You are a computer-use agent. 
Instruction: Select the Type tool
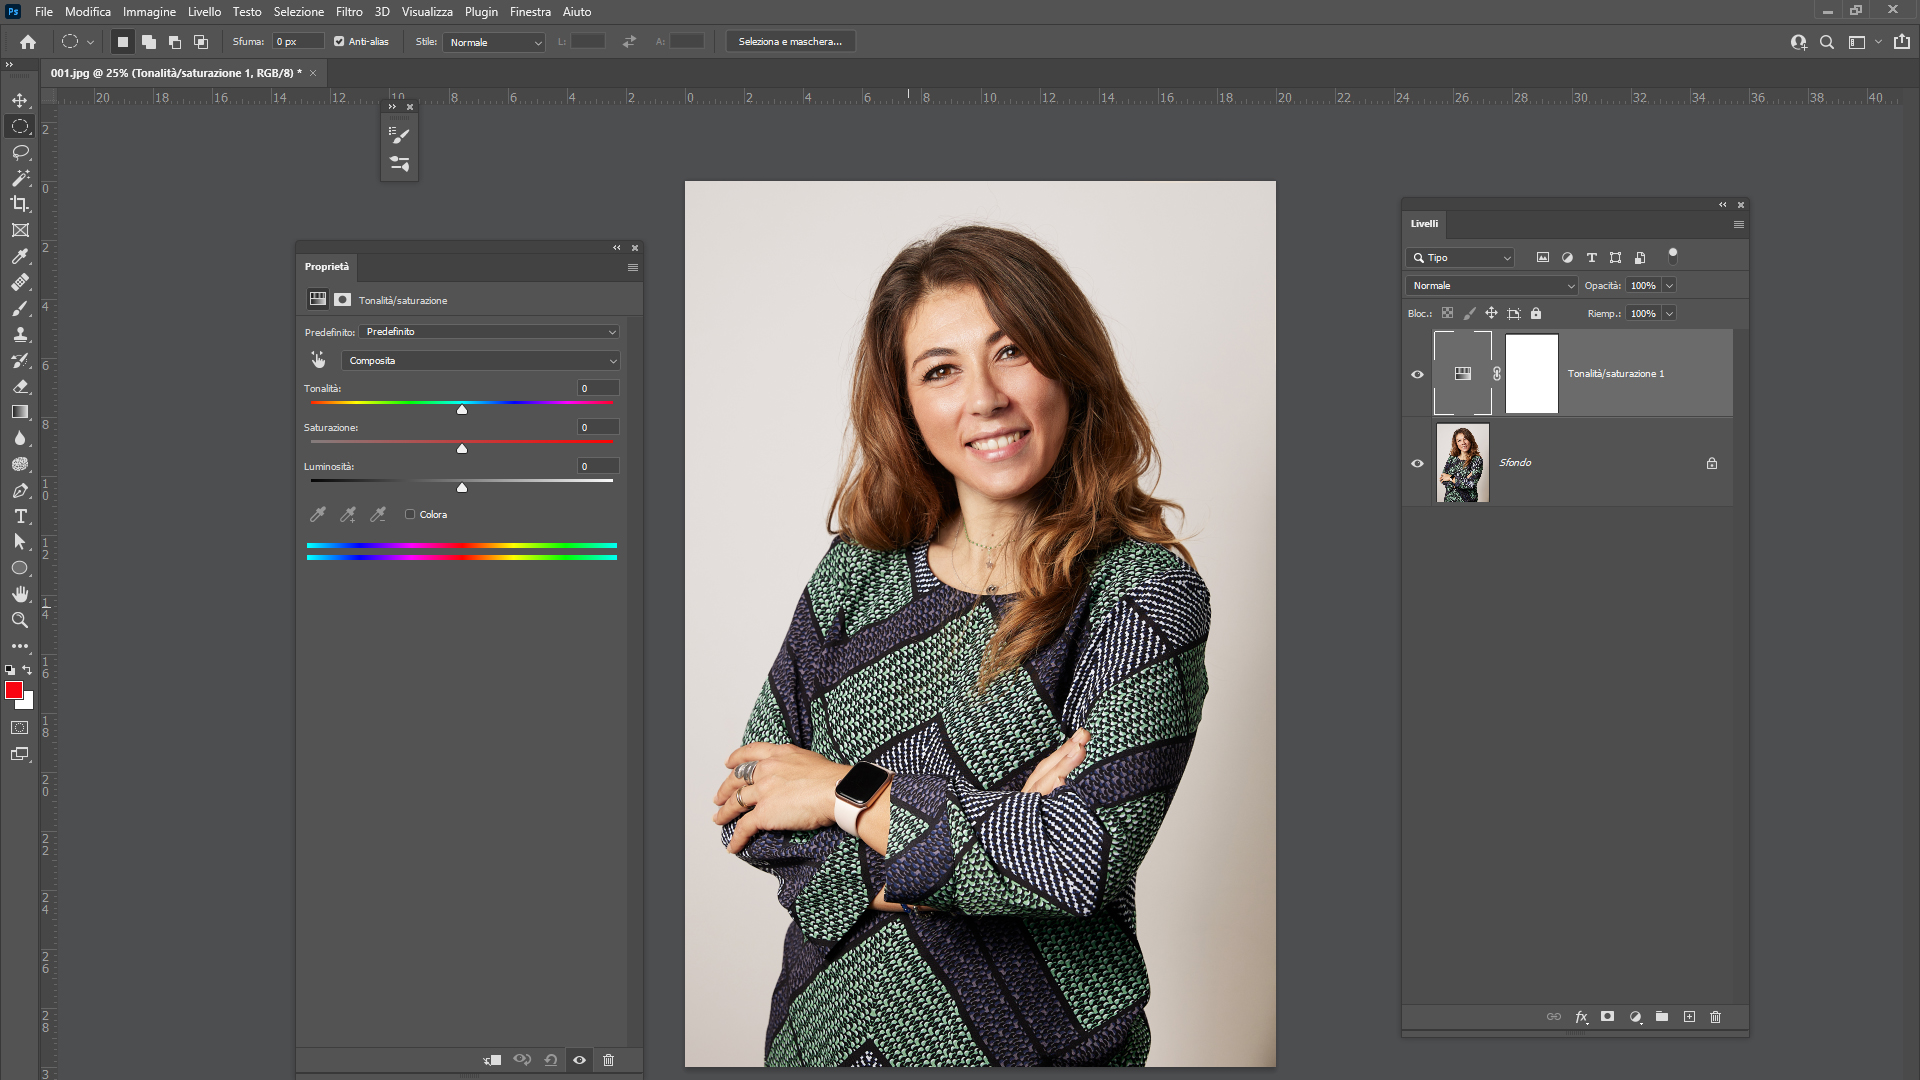pyautogui.click(x=20, y=516)
